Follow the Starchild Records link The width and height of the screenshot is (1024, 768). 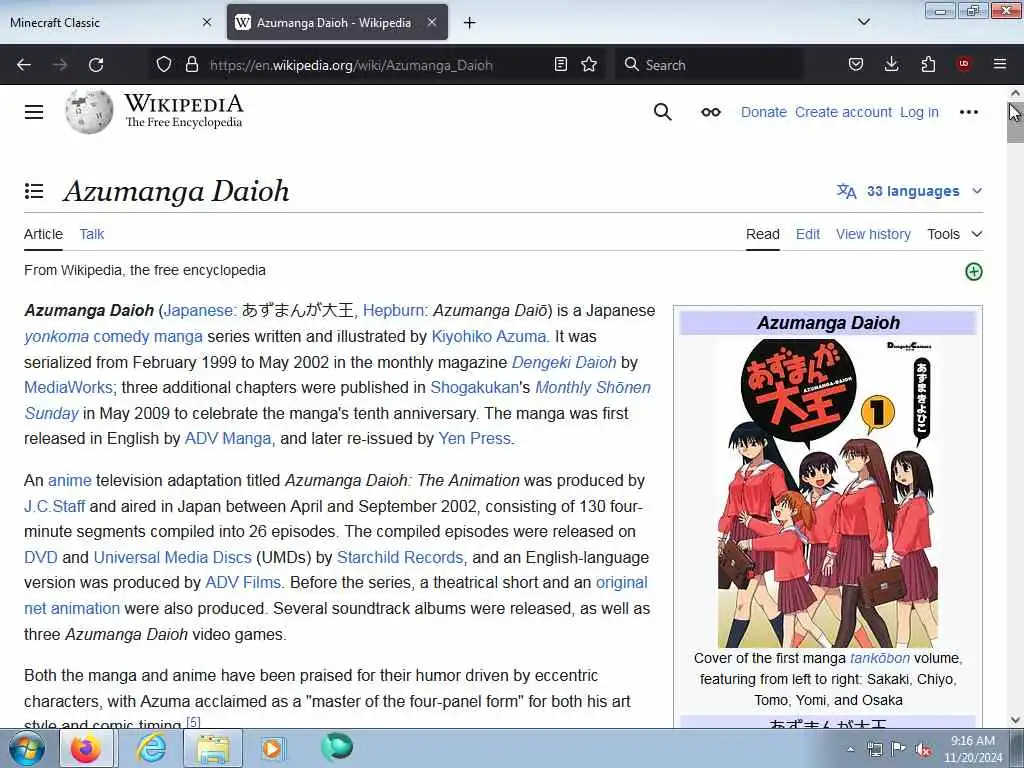coord(400,557)
